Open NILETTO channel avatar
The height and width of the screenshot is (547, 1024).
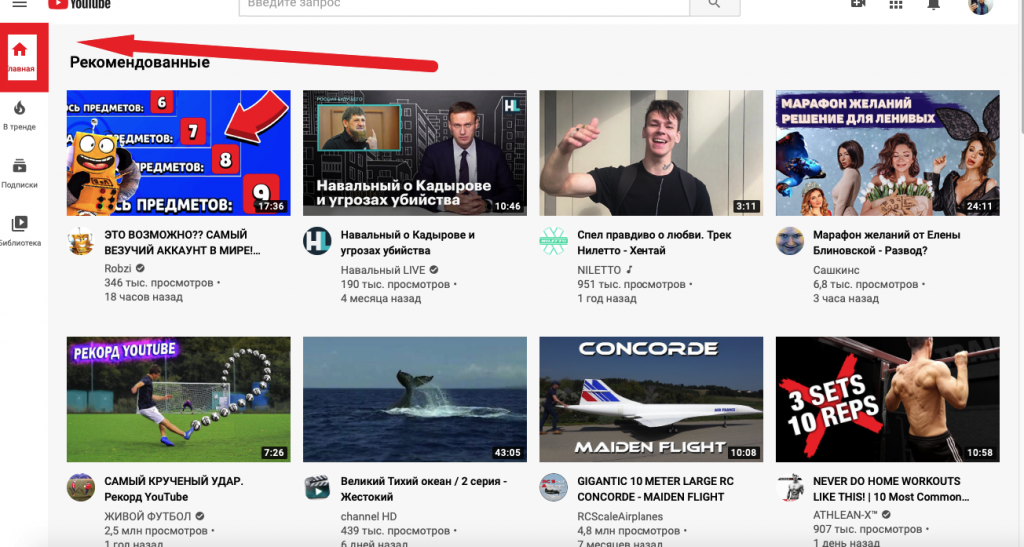coord(553,242)
